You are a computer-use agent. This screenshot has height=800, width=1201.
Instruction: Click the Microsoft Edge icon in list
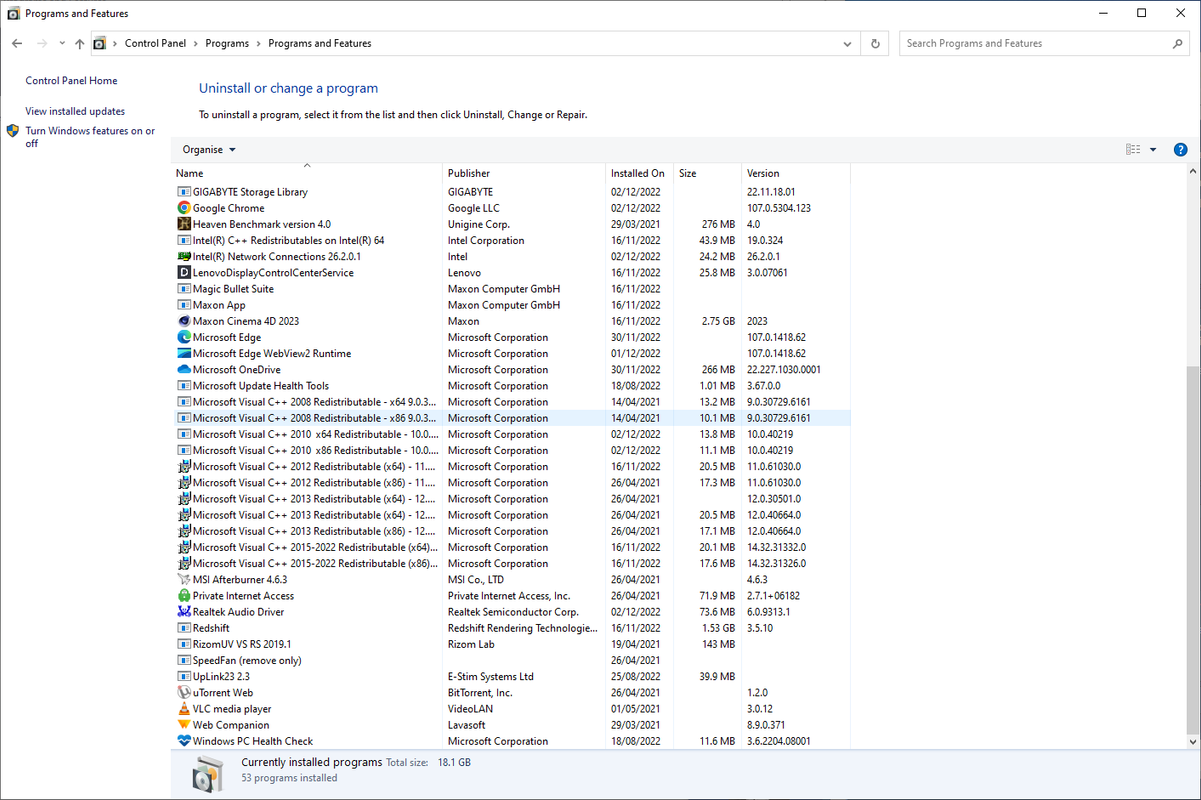click(184, 337)
